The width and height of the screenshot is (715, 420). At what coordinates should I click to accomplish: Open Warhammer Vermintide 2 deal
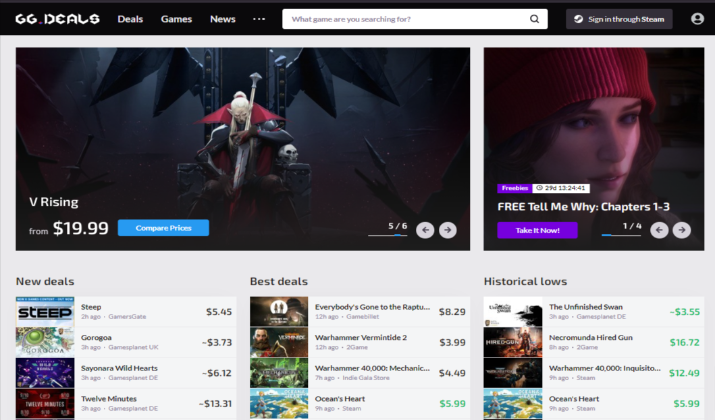361,337
